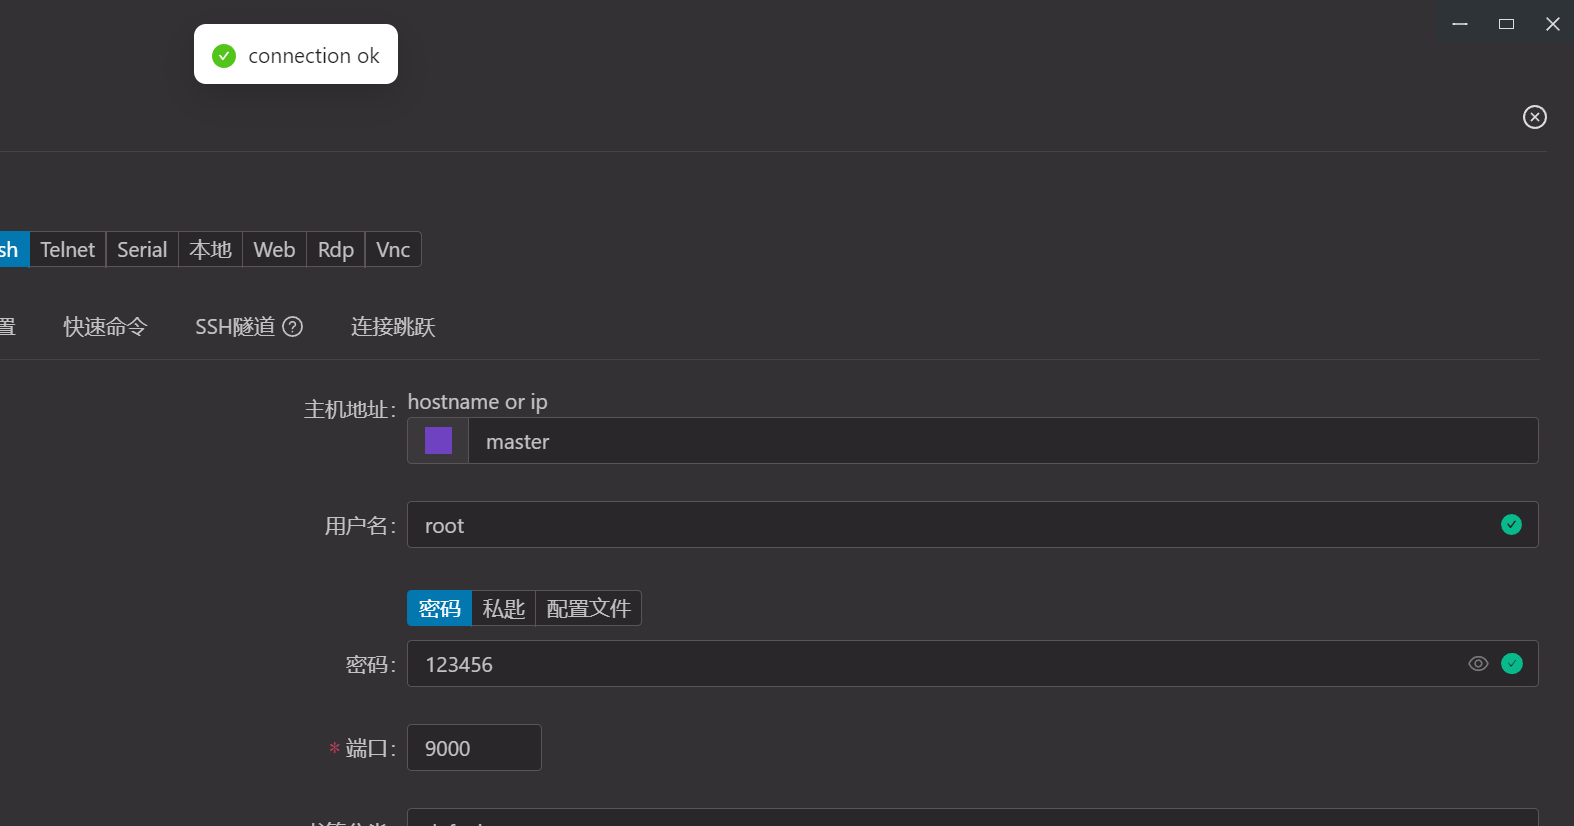The height and width of the screenshot is (826, 1574).
Task: Click the 用户名 label
Action: (x=360, y=526)
